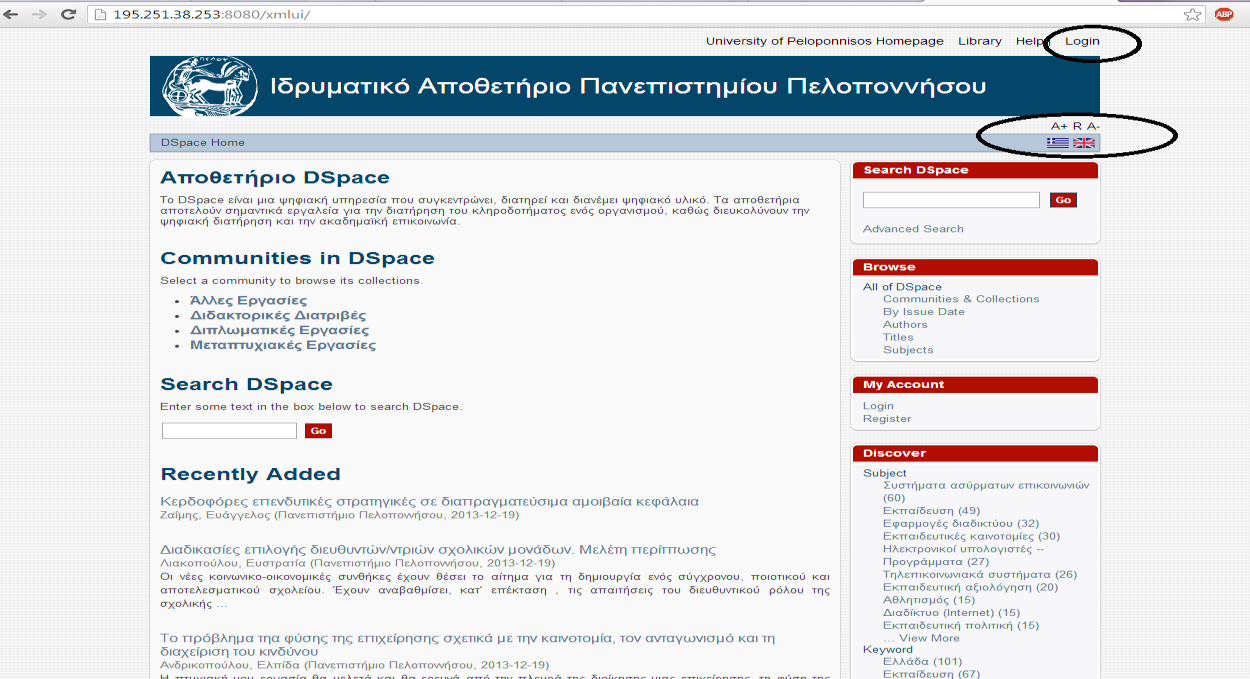1250x679 pixels.
Task: Switch language with the Greek flag
Action: tap(1058, 143)
